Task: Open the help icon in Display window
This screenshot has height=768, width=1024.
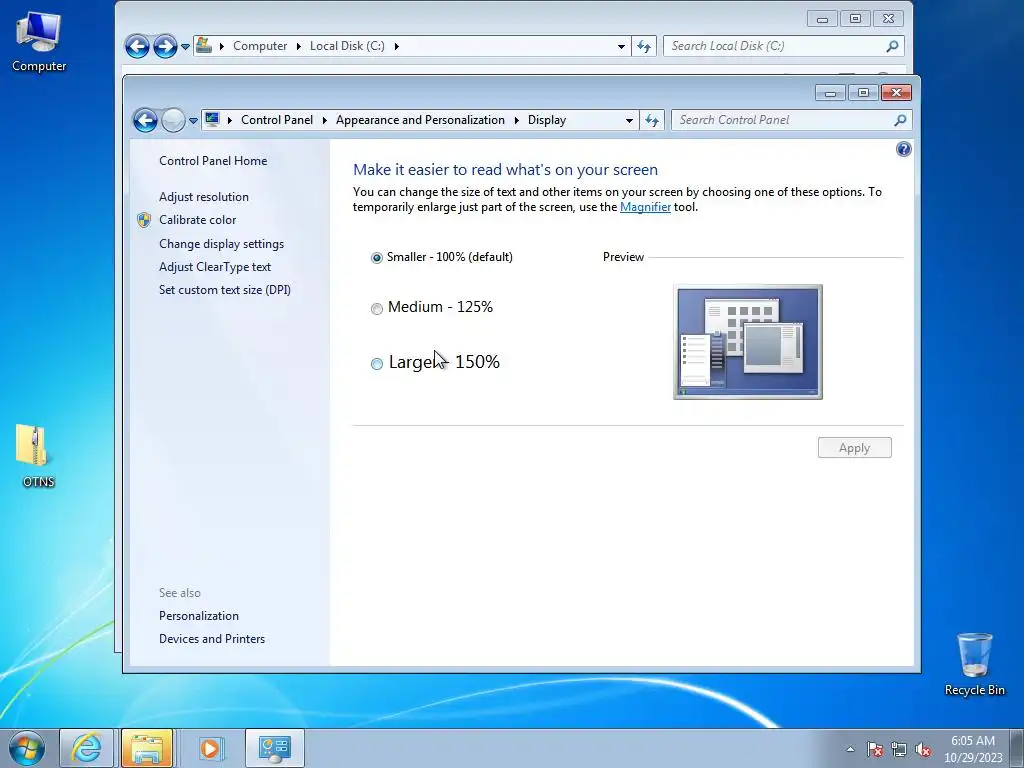Action: coord(903,150)
